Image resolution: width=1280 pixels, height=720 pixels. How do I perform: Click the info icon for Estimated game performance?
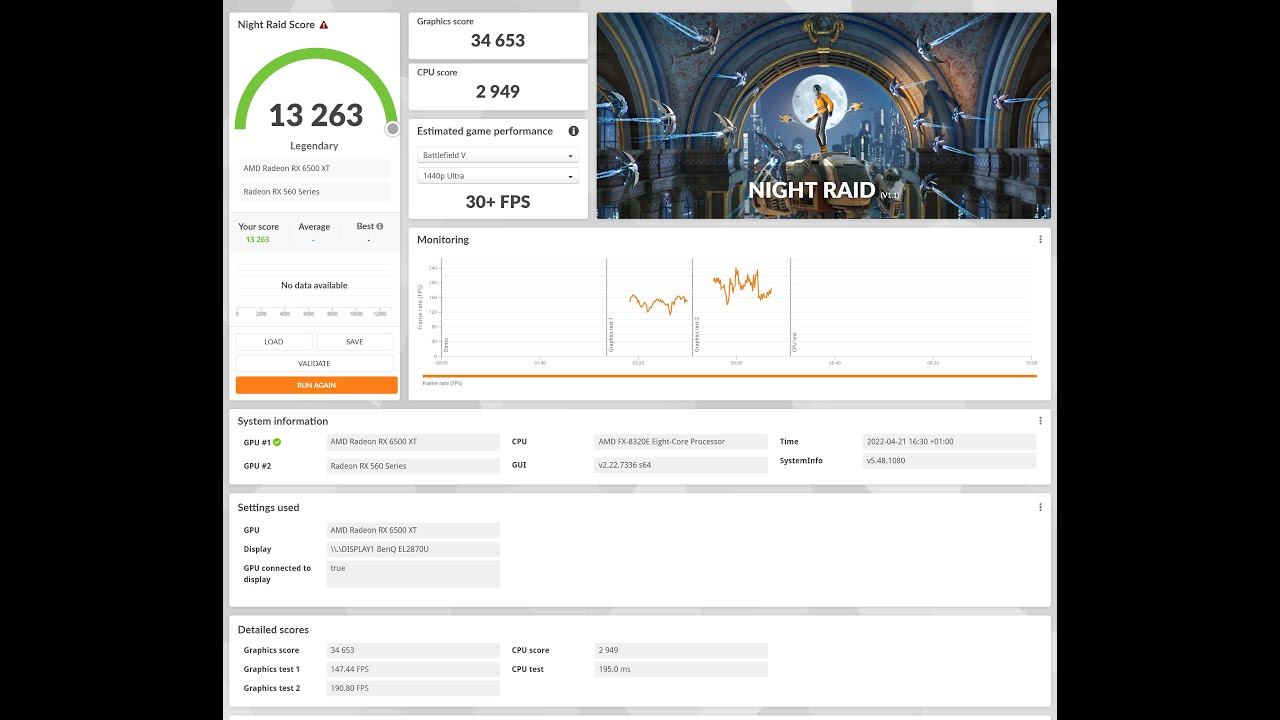click(x=574, y=131)
